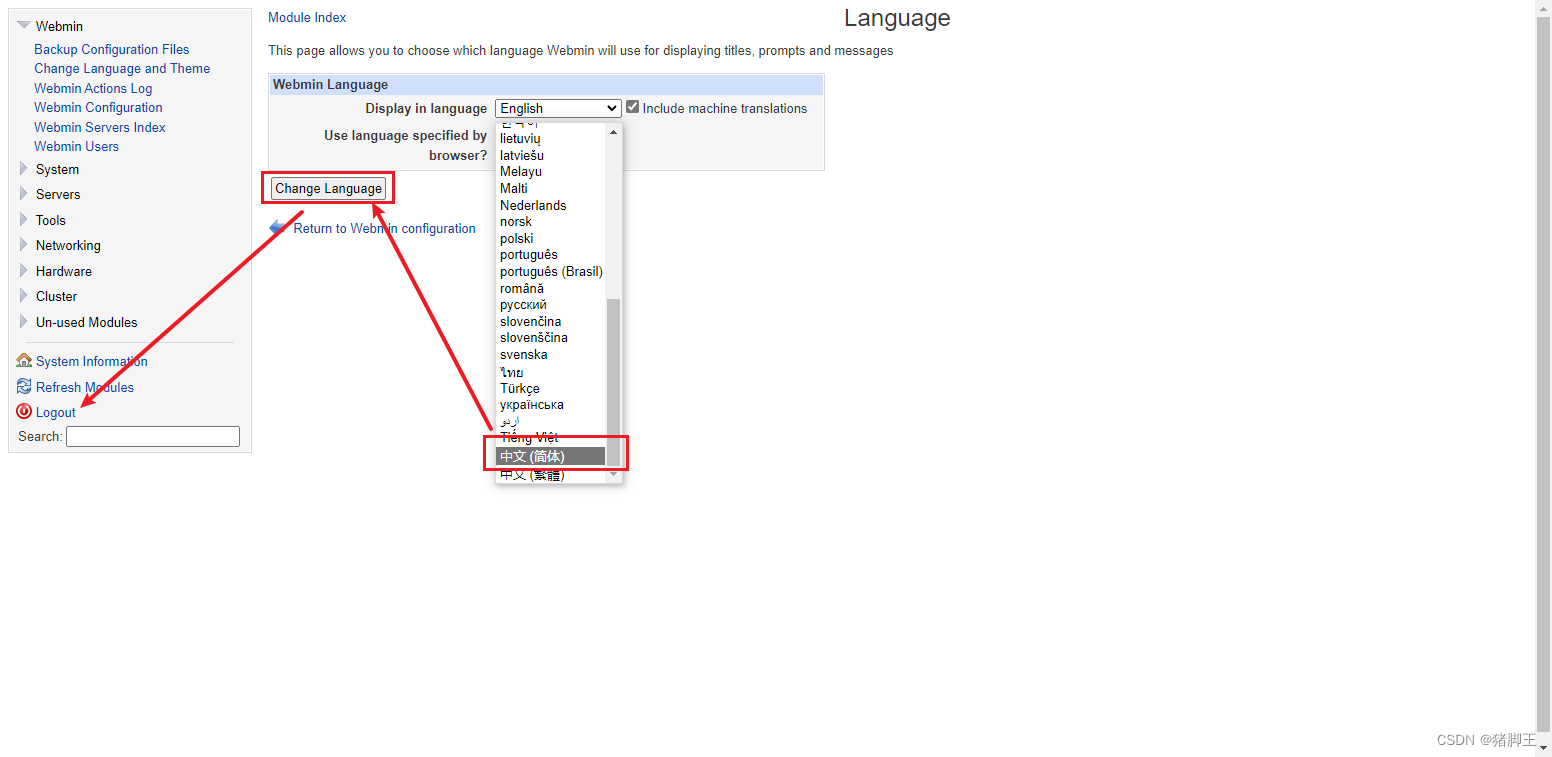Screen dimensions: 1552x757
Task: Select română language option
Action: tap(551, 288)
